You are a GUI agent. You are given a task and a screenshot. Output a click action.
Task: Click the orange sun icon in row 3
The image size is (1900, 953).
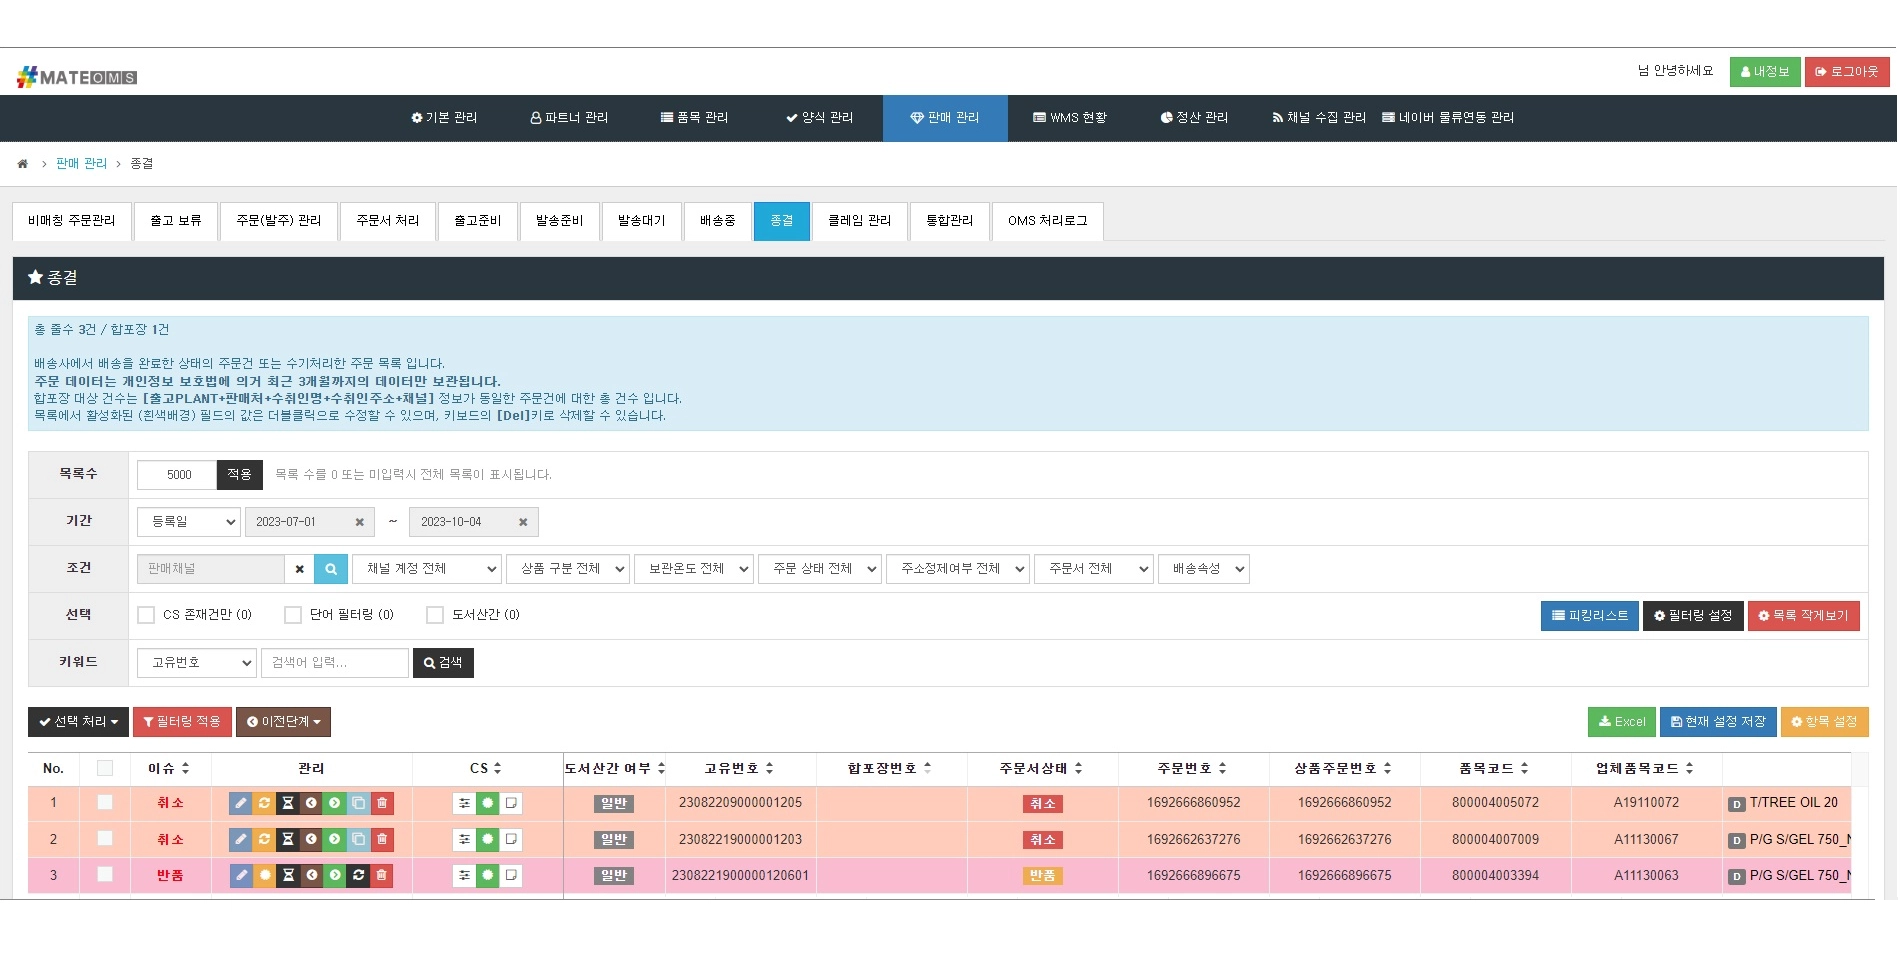(264, 875)
